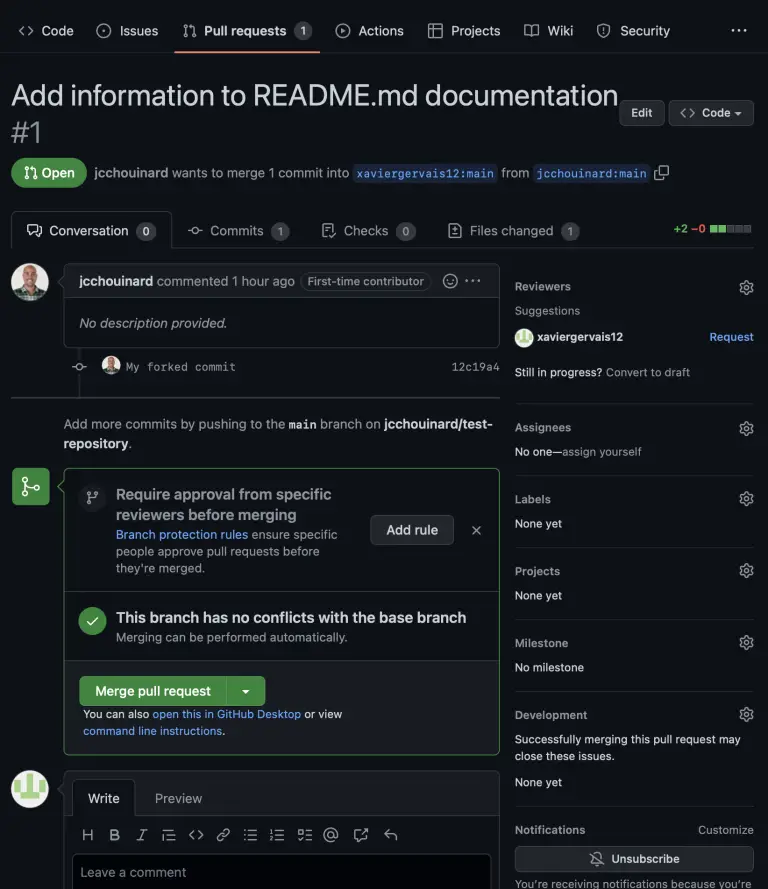Apply bold formatting in comment toolbar
The width and height of the screenshot is (768, 889).
[114, 835]
